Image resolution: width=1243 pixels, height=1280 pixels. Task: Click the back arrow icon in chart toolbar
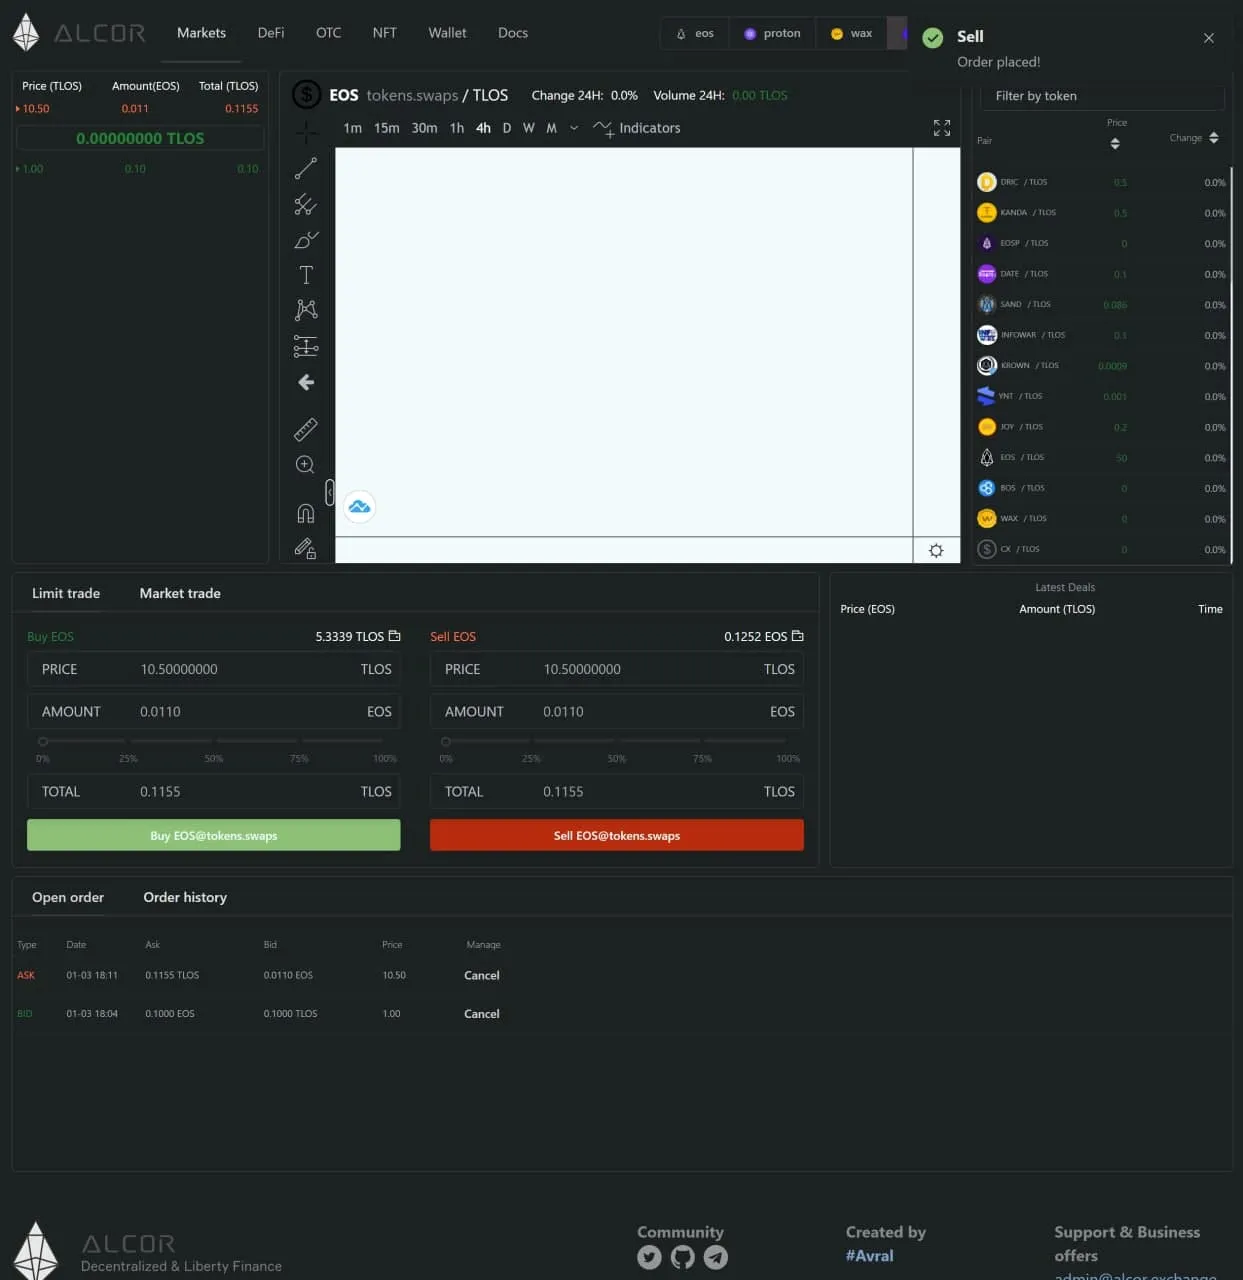306,382
